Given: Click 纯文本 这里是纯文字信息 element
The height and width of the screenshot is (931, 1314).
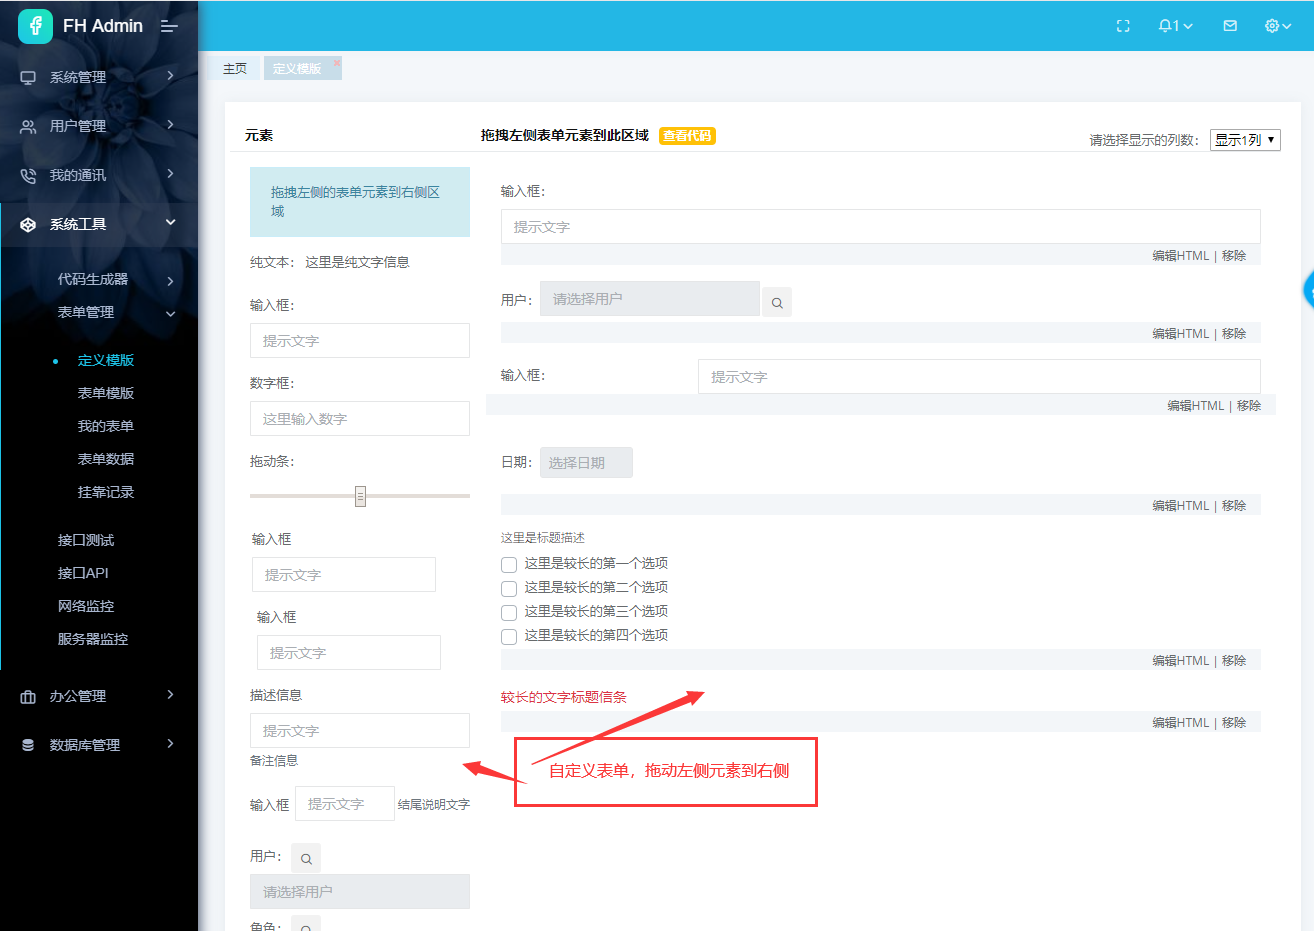Looking at the screenshot, I should pos(330,262).
